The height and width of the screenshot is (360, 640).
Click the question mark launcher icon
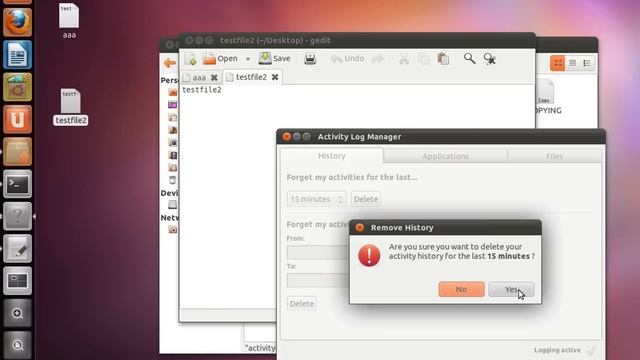click(x=17, y=216)
